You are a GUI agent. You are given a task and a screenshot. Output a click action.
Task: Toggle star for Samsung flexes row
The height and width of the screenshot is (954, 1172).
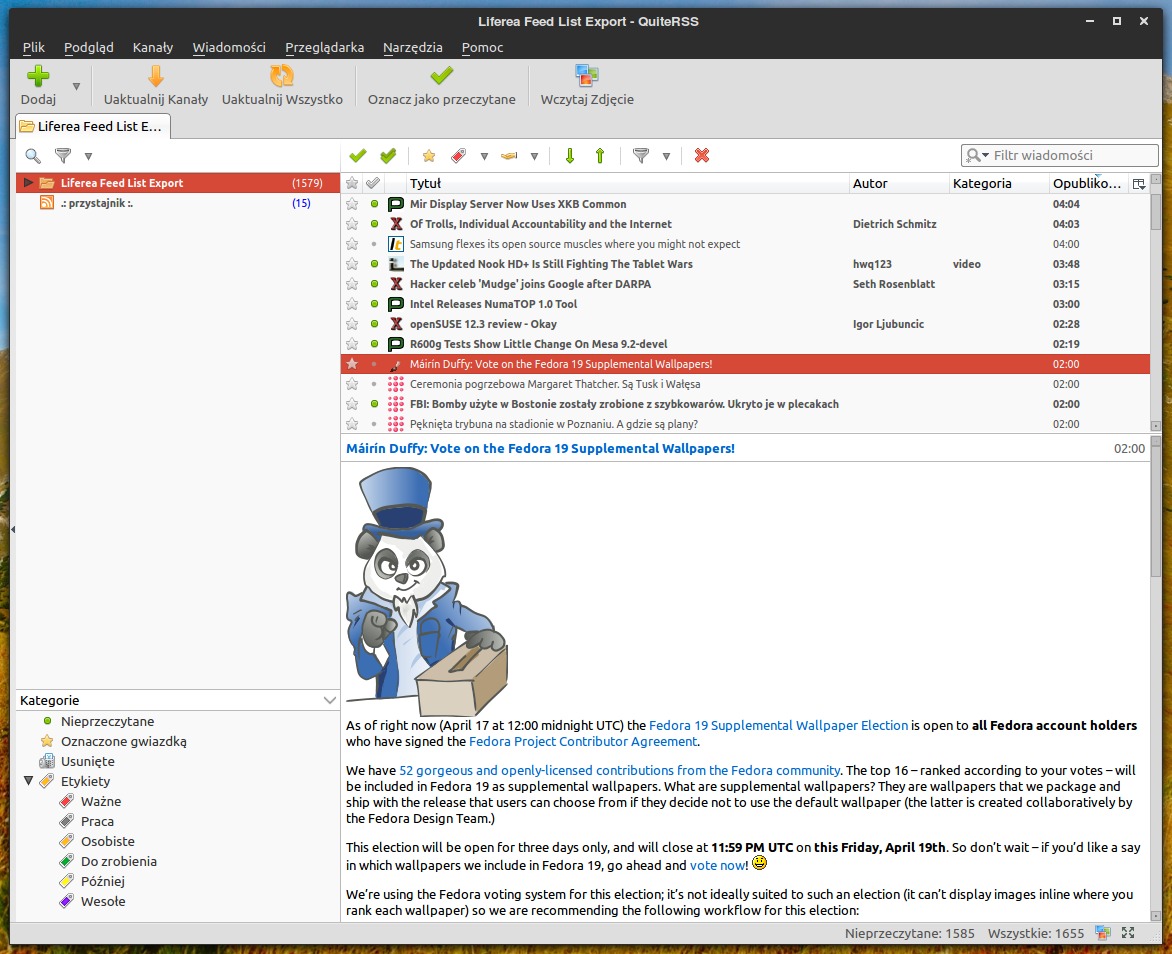(352, 244)
